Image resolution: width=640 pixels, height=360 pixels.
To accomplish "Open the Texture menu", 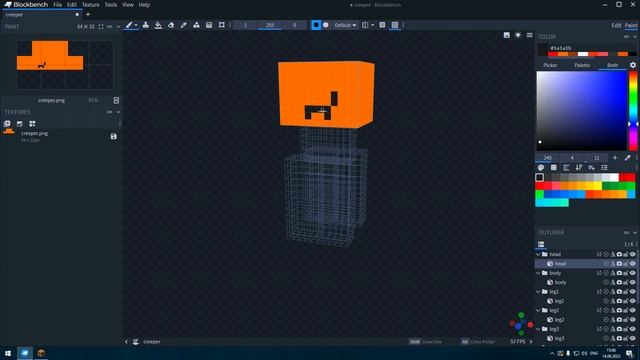I will pos(91,5).
